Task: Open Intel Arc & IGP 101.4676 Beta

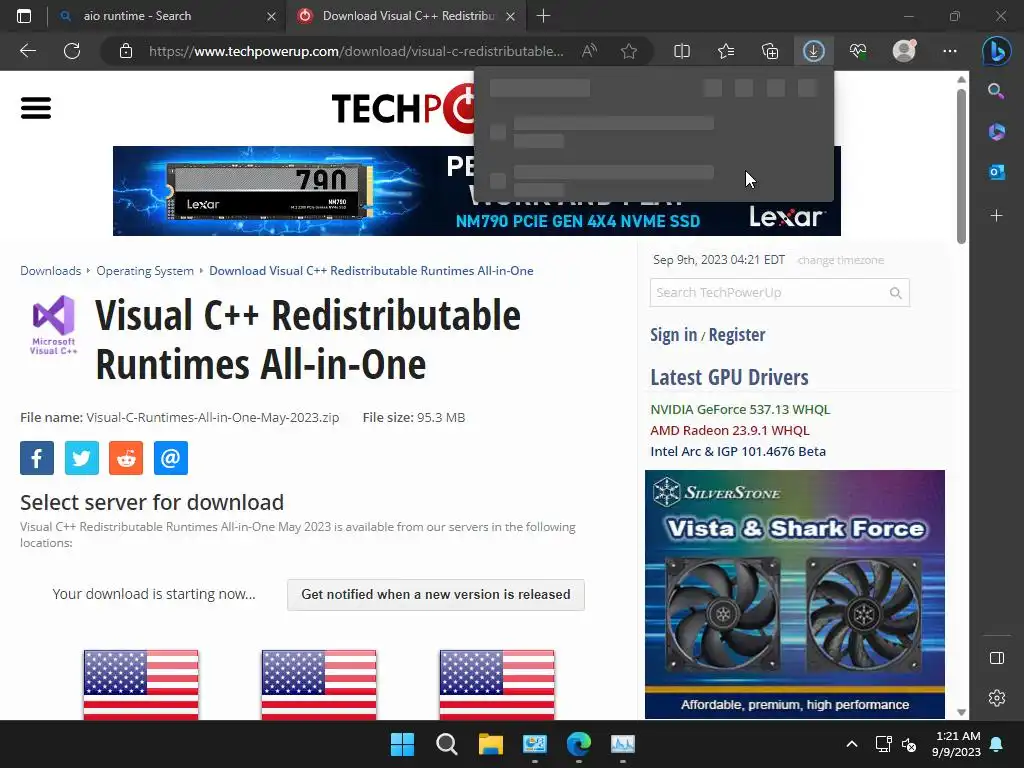Action: click(x=738, y=451)
